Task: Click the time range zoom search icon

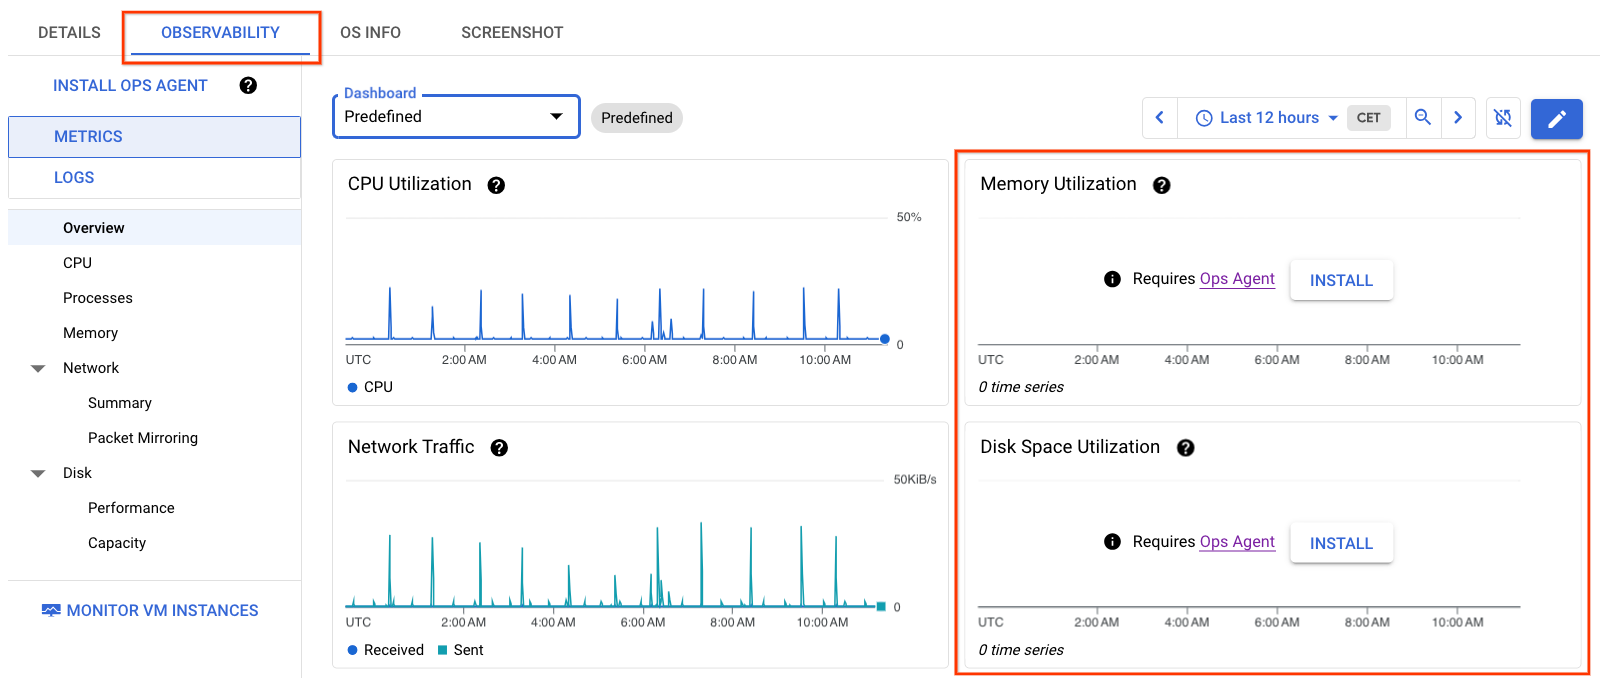Action: point(1422,118)
